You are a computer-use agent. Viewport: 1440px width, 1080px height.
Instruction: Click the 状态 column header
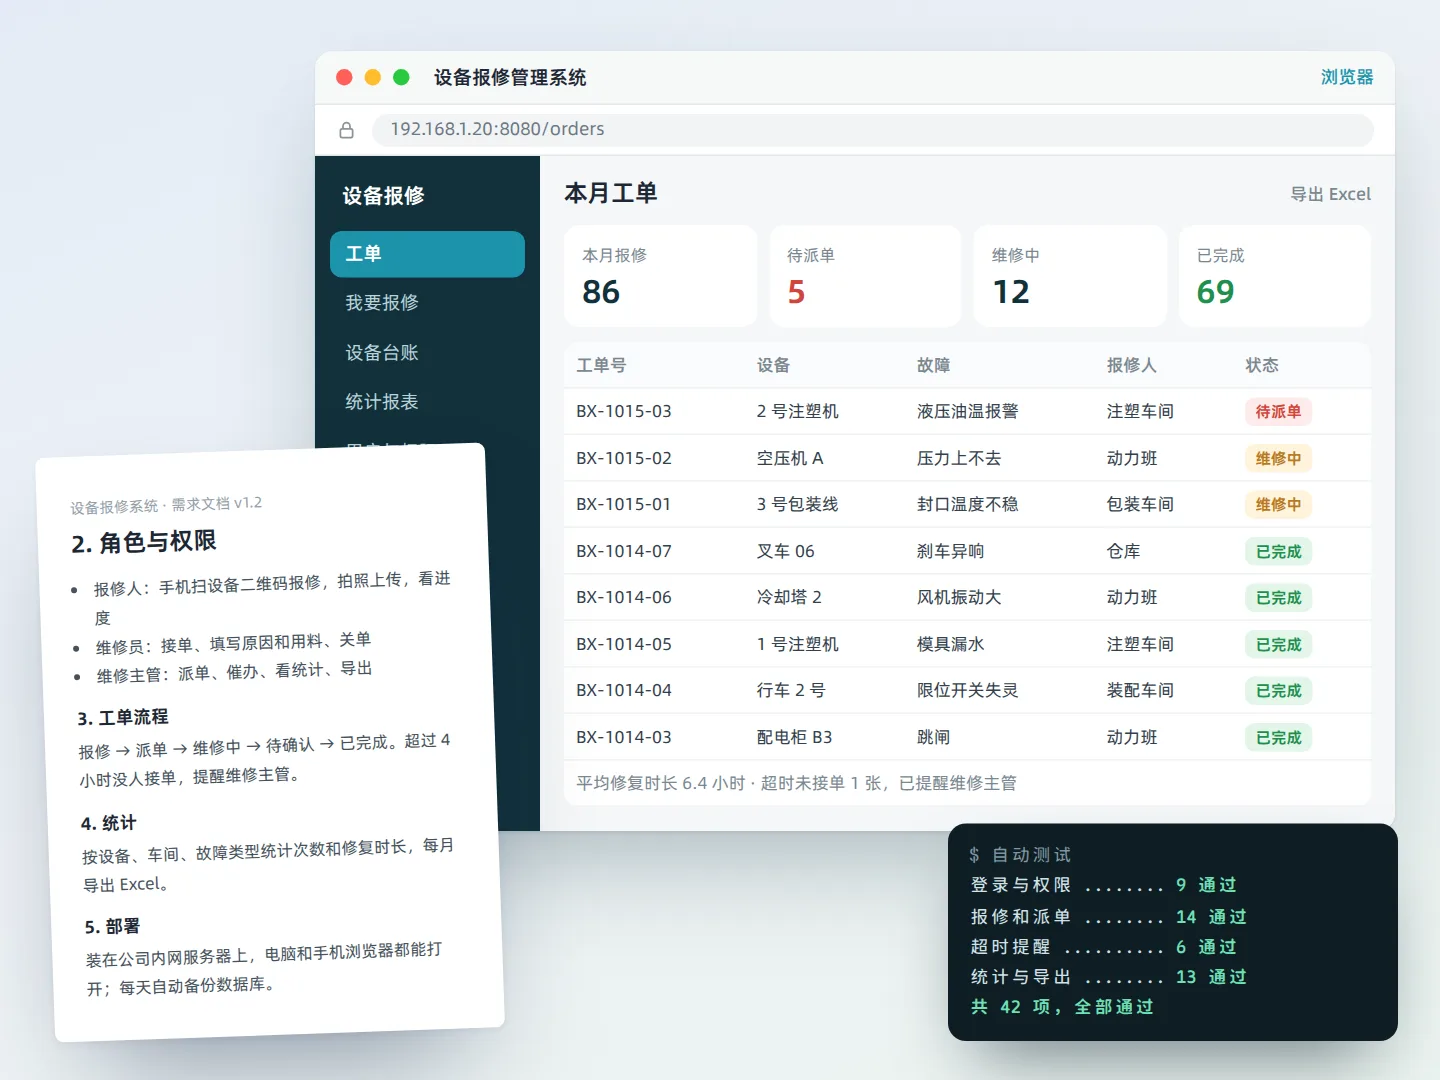click(1262, 366)
